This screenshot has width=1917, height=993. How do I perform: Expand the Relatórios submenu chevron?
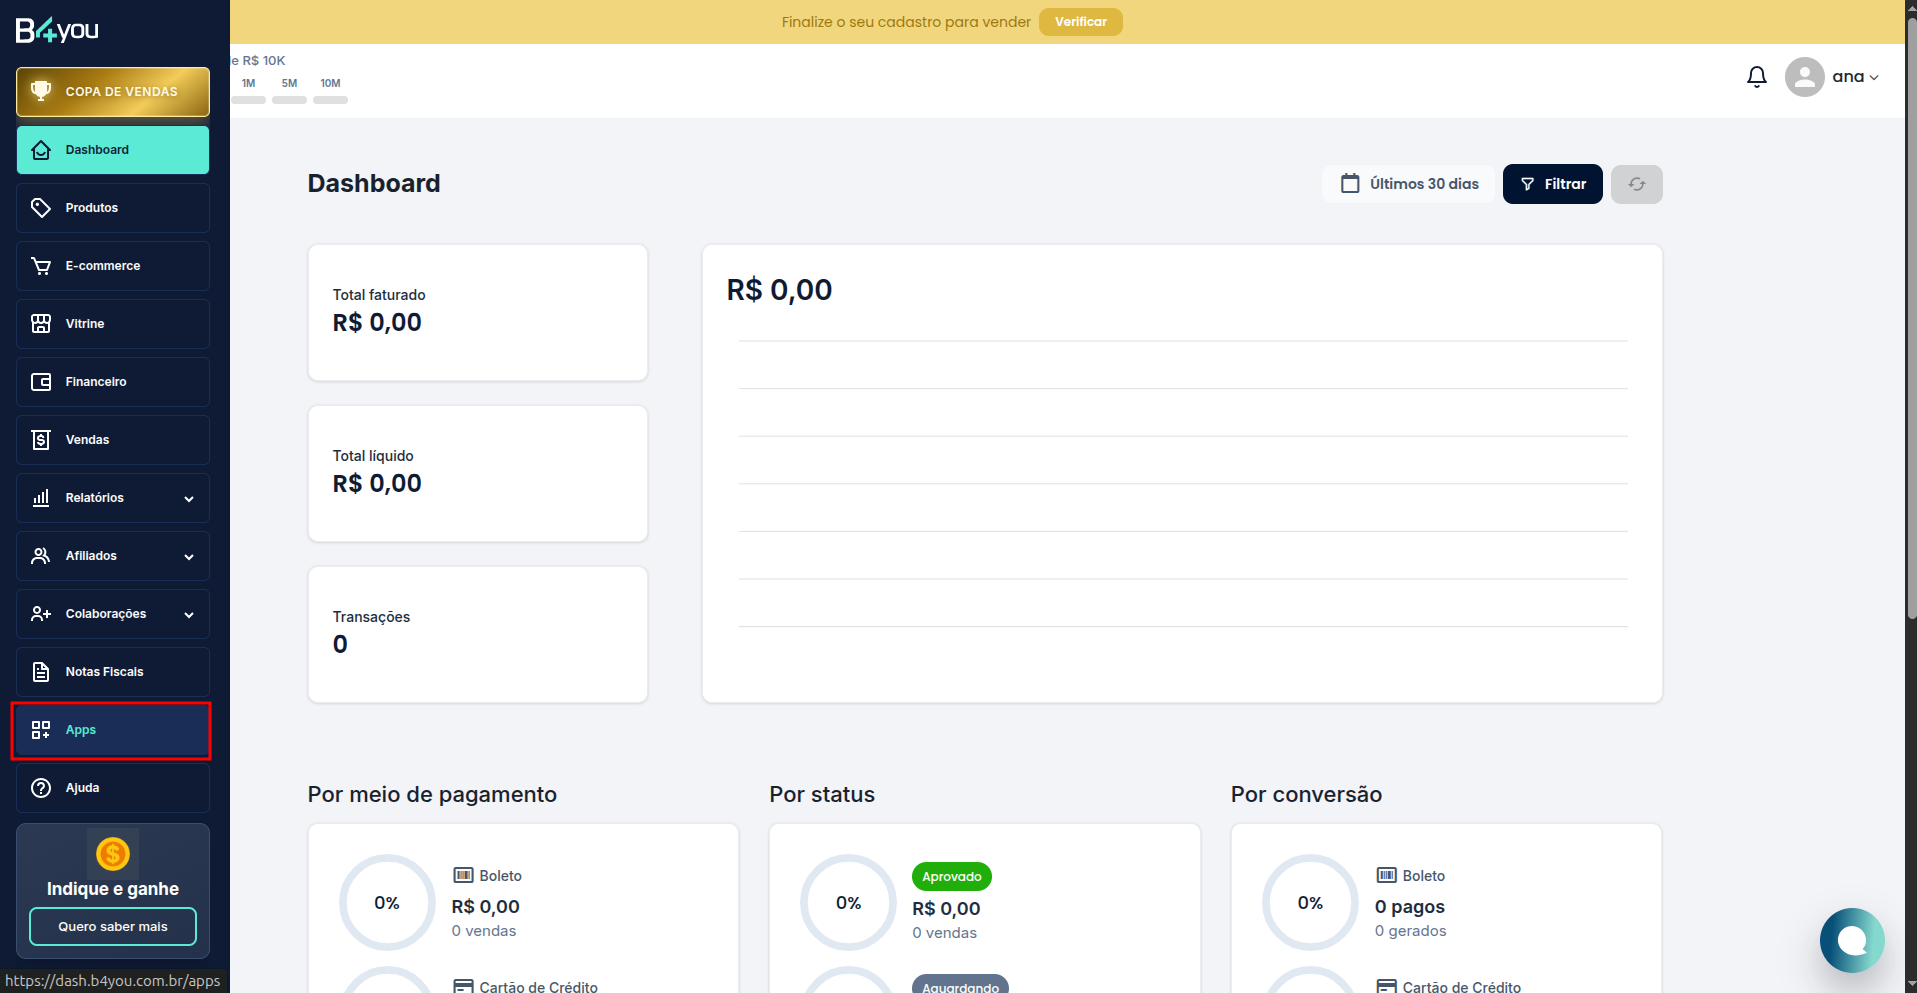(189, 499)
